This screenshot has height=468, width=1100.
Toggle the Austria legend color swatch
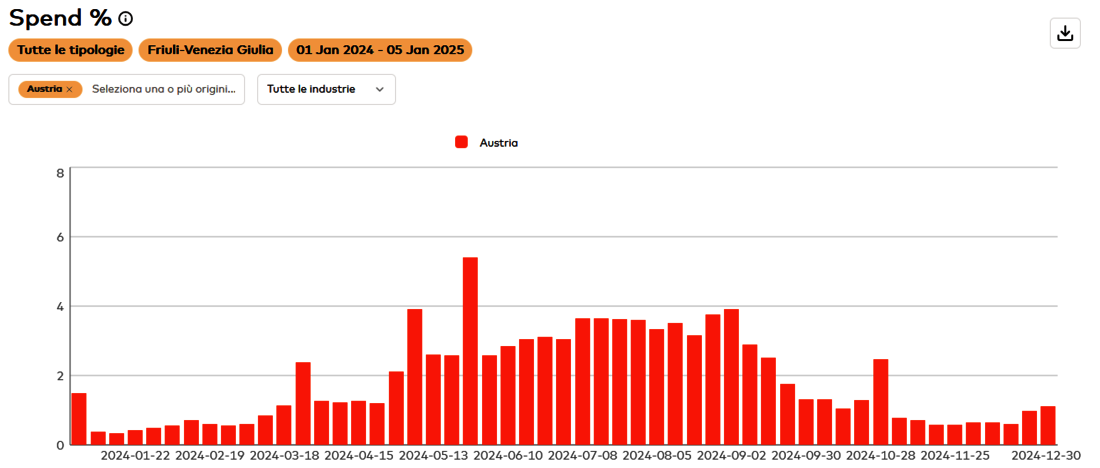click(x=461, y=142)
